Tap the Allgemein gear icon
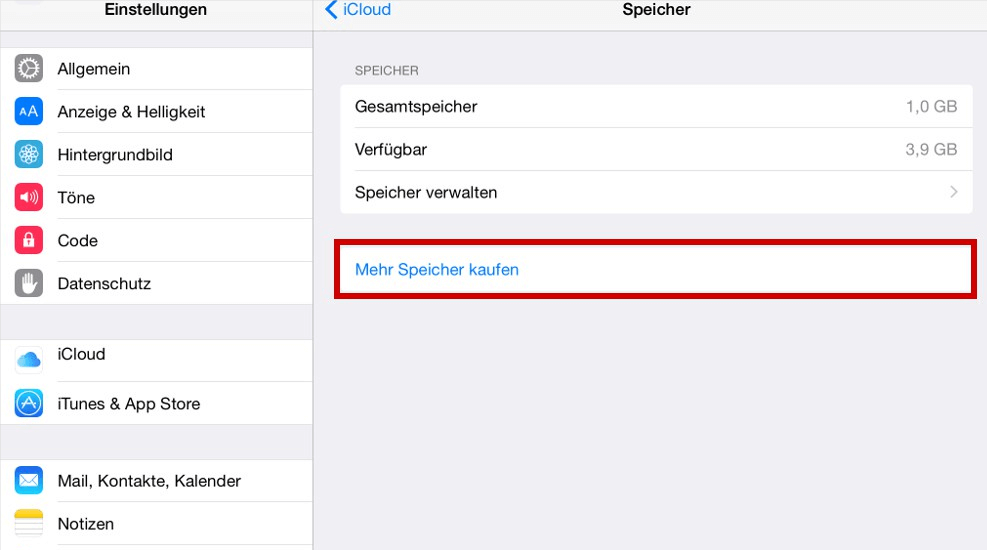Screen dimensions: 987x550 [x=29, y=69]
